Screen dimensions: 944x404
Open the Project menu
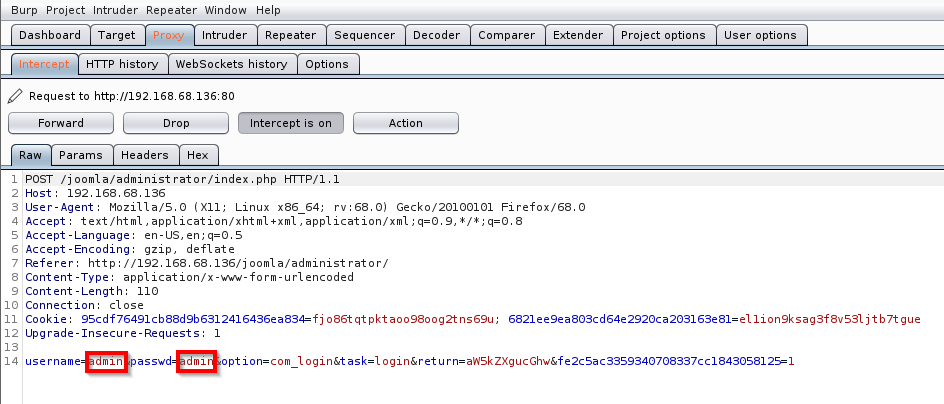click(66, 10)
